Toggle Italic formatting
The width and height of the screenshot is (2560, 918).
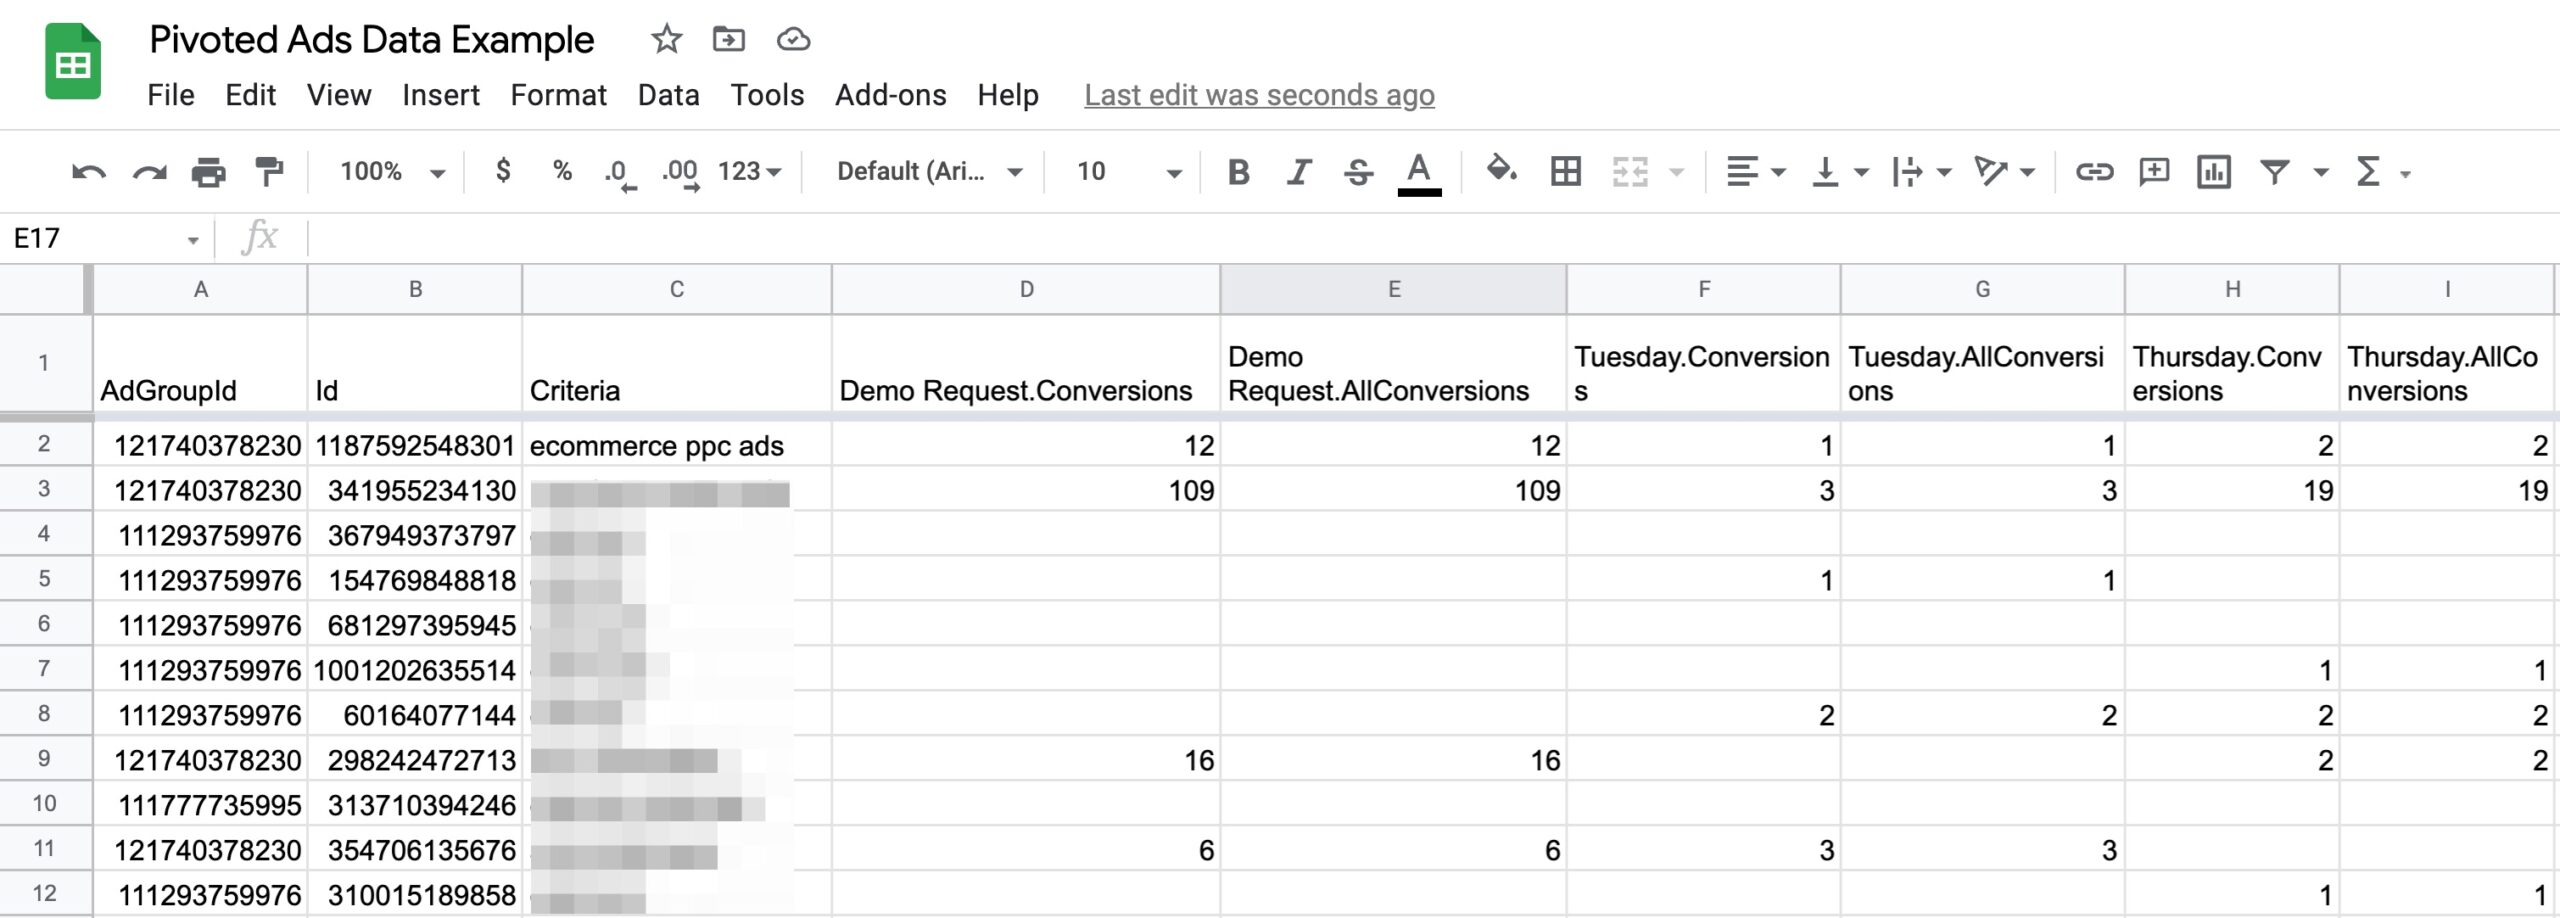(x=1298, y=172)
